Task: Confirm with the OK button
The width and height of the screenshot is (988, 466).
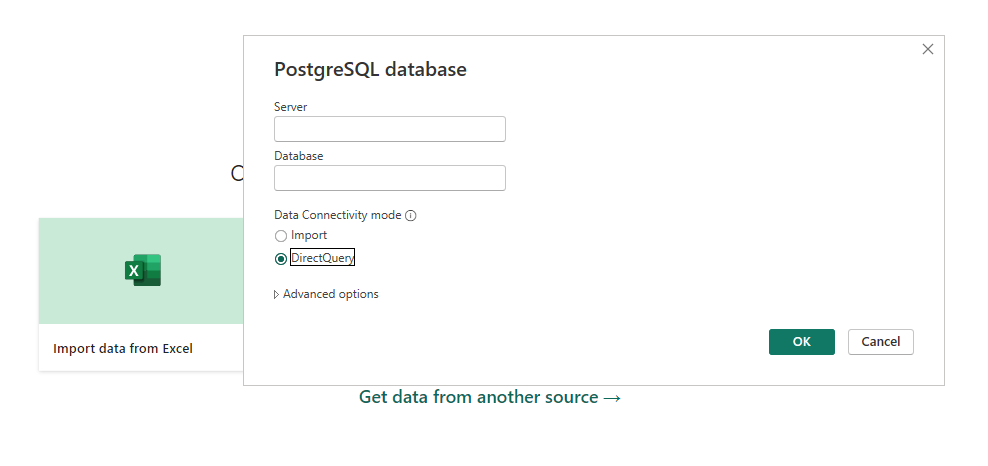Action: click(x=801, y=342)
